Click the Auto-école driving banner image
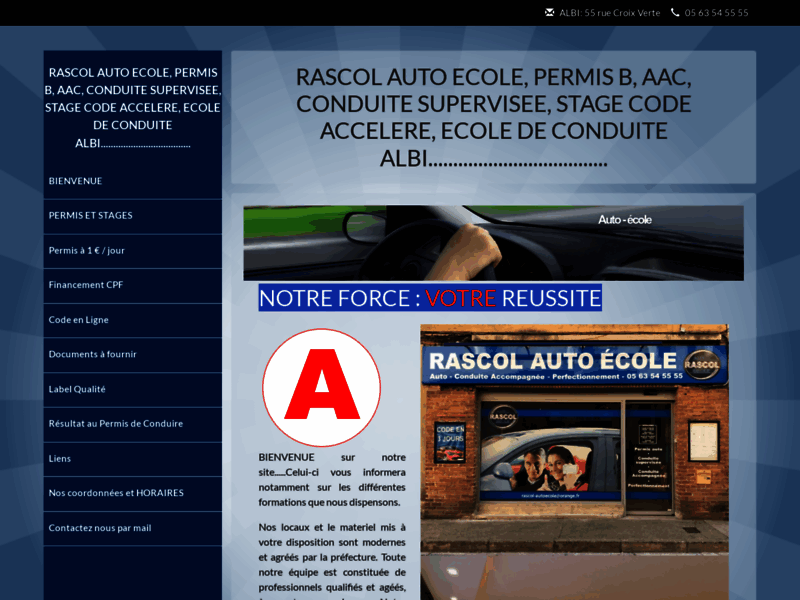 493,243
